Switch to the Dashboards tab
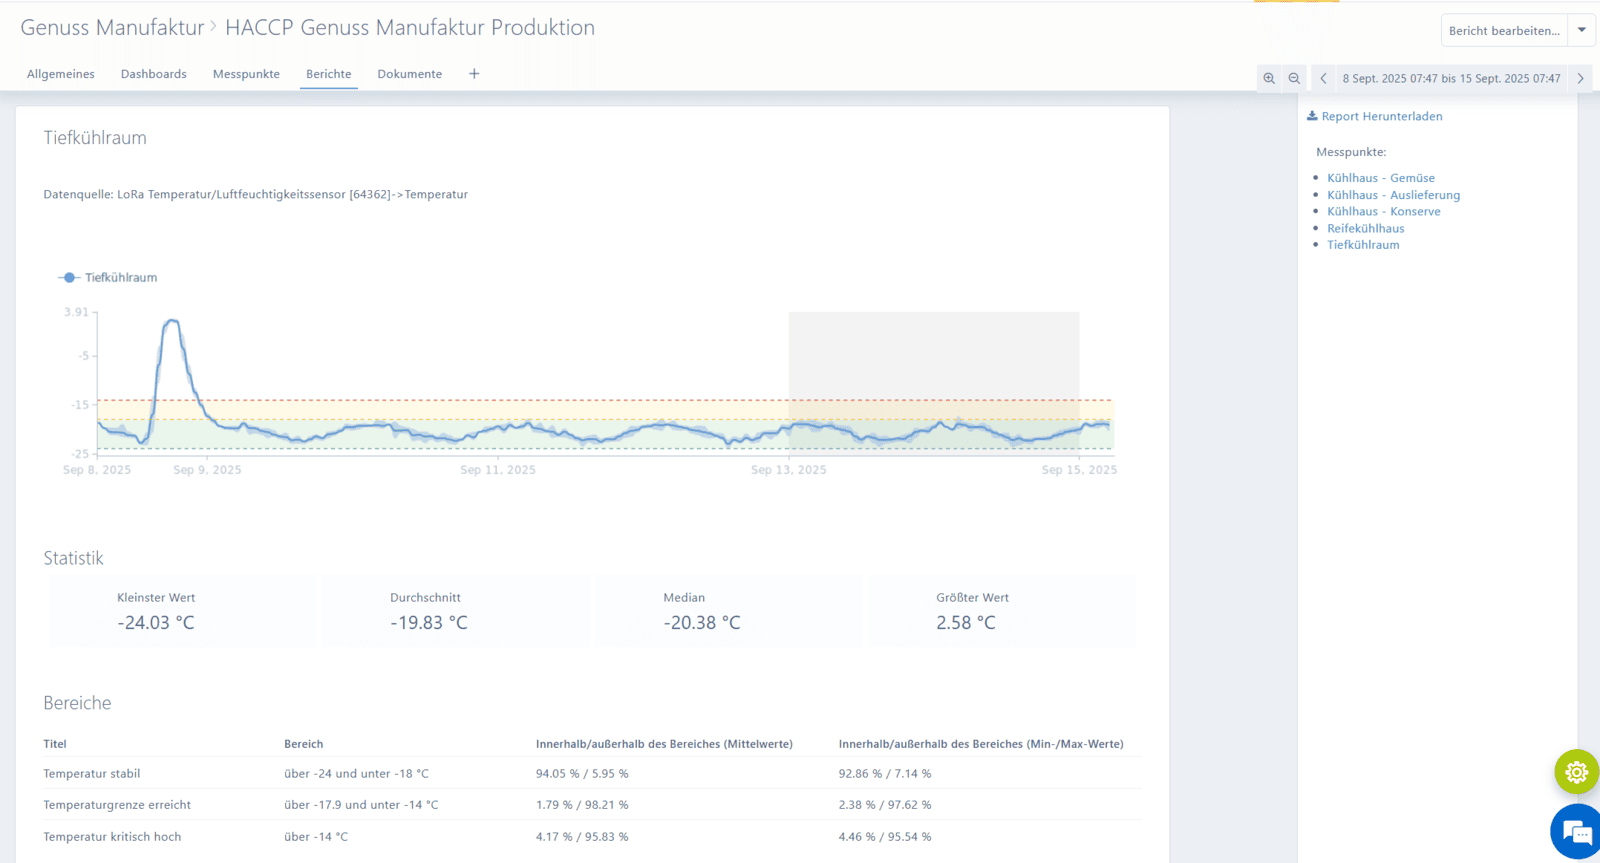 [x=154, y=74]
